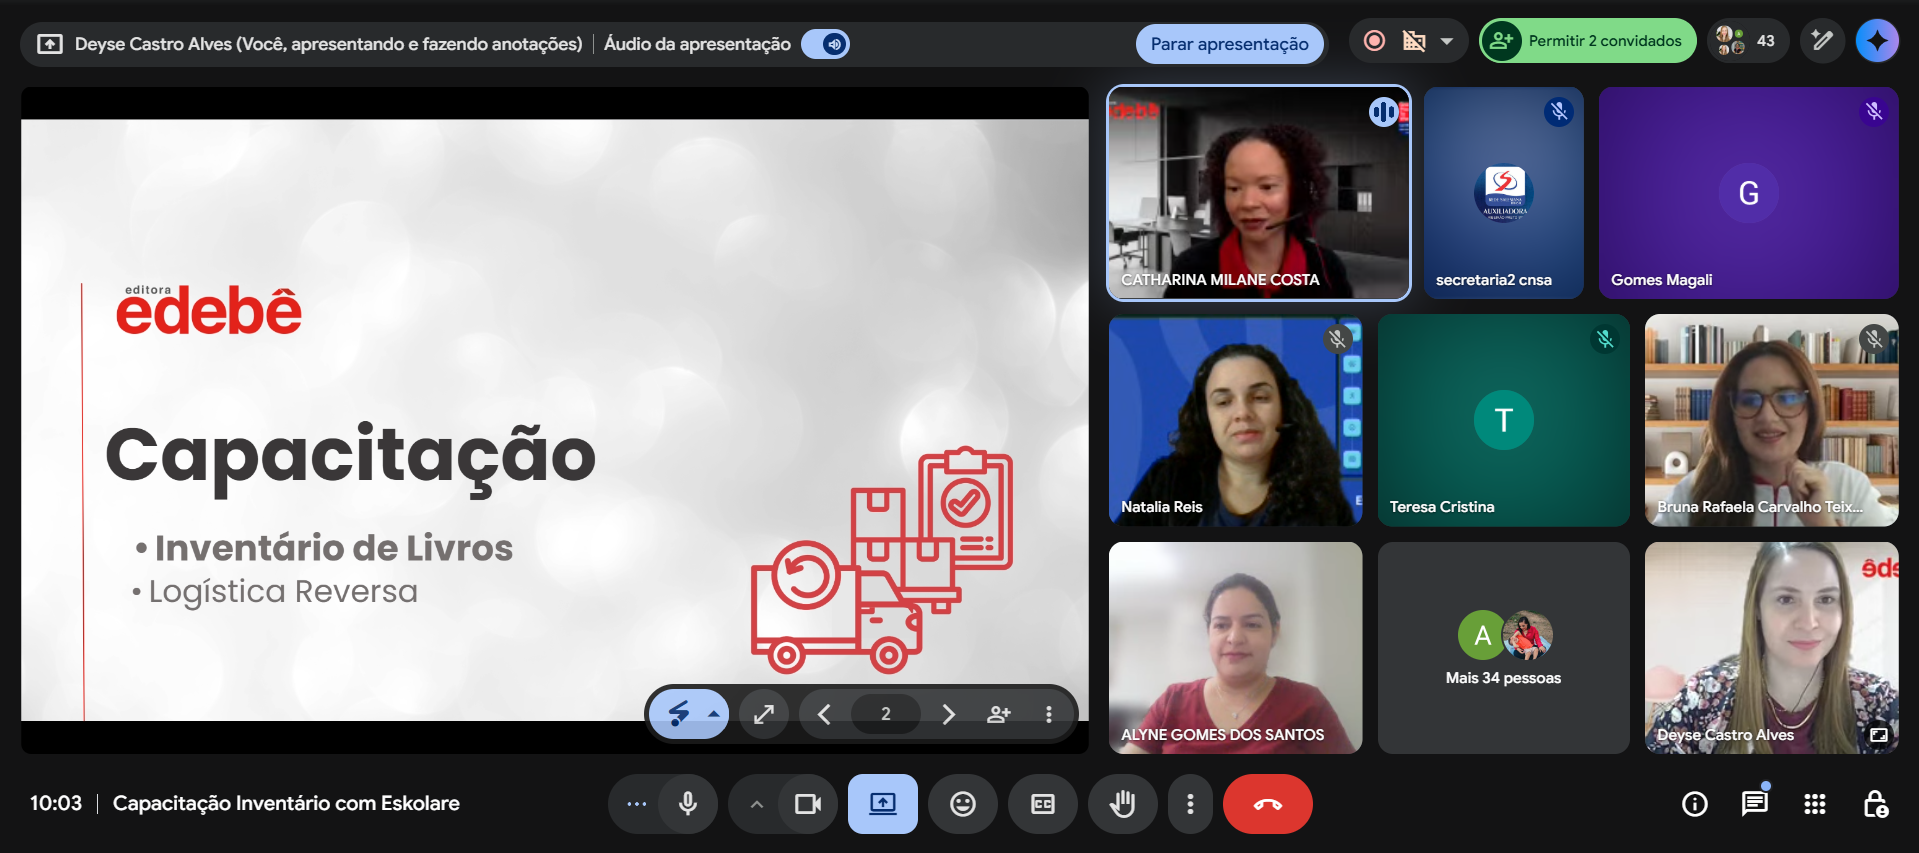Click the muted mic icon on the Teresa Cristina tile
Image resolution: width=1919 pixels, height=853 pixels.
[x=1605, y=340]
